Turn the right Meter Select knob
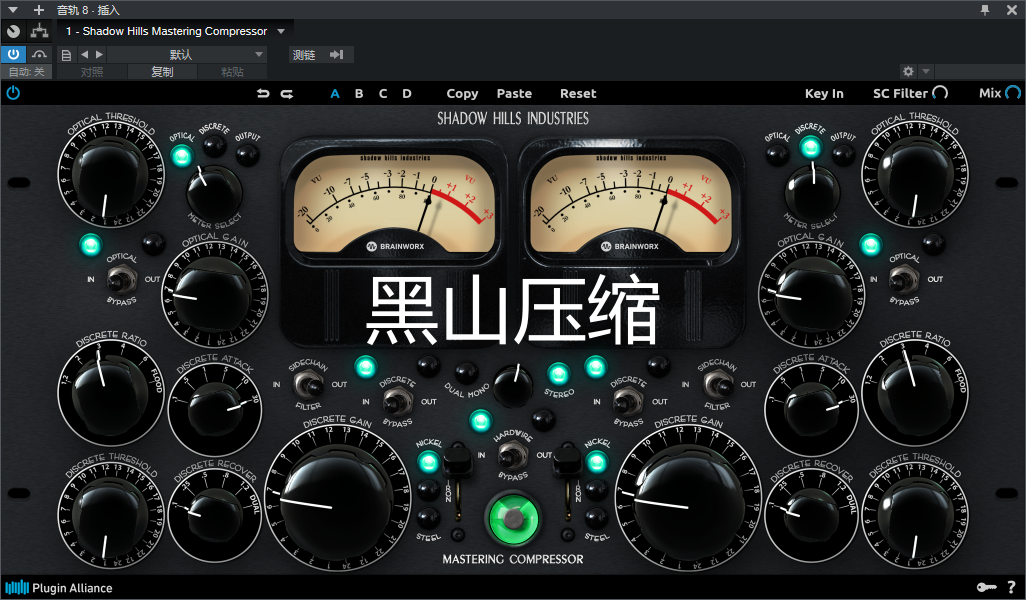Image resolution: width=1026 pixels, height=600 pixels. pyautogui.click(x=811, y=191)
